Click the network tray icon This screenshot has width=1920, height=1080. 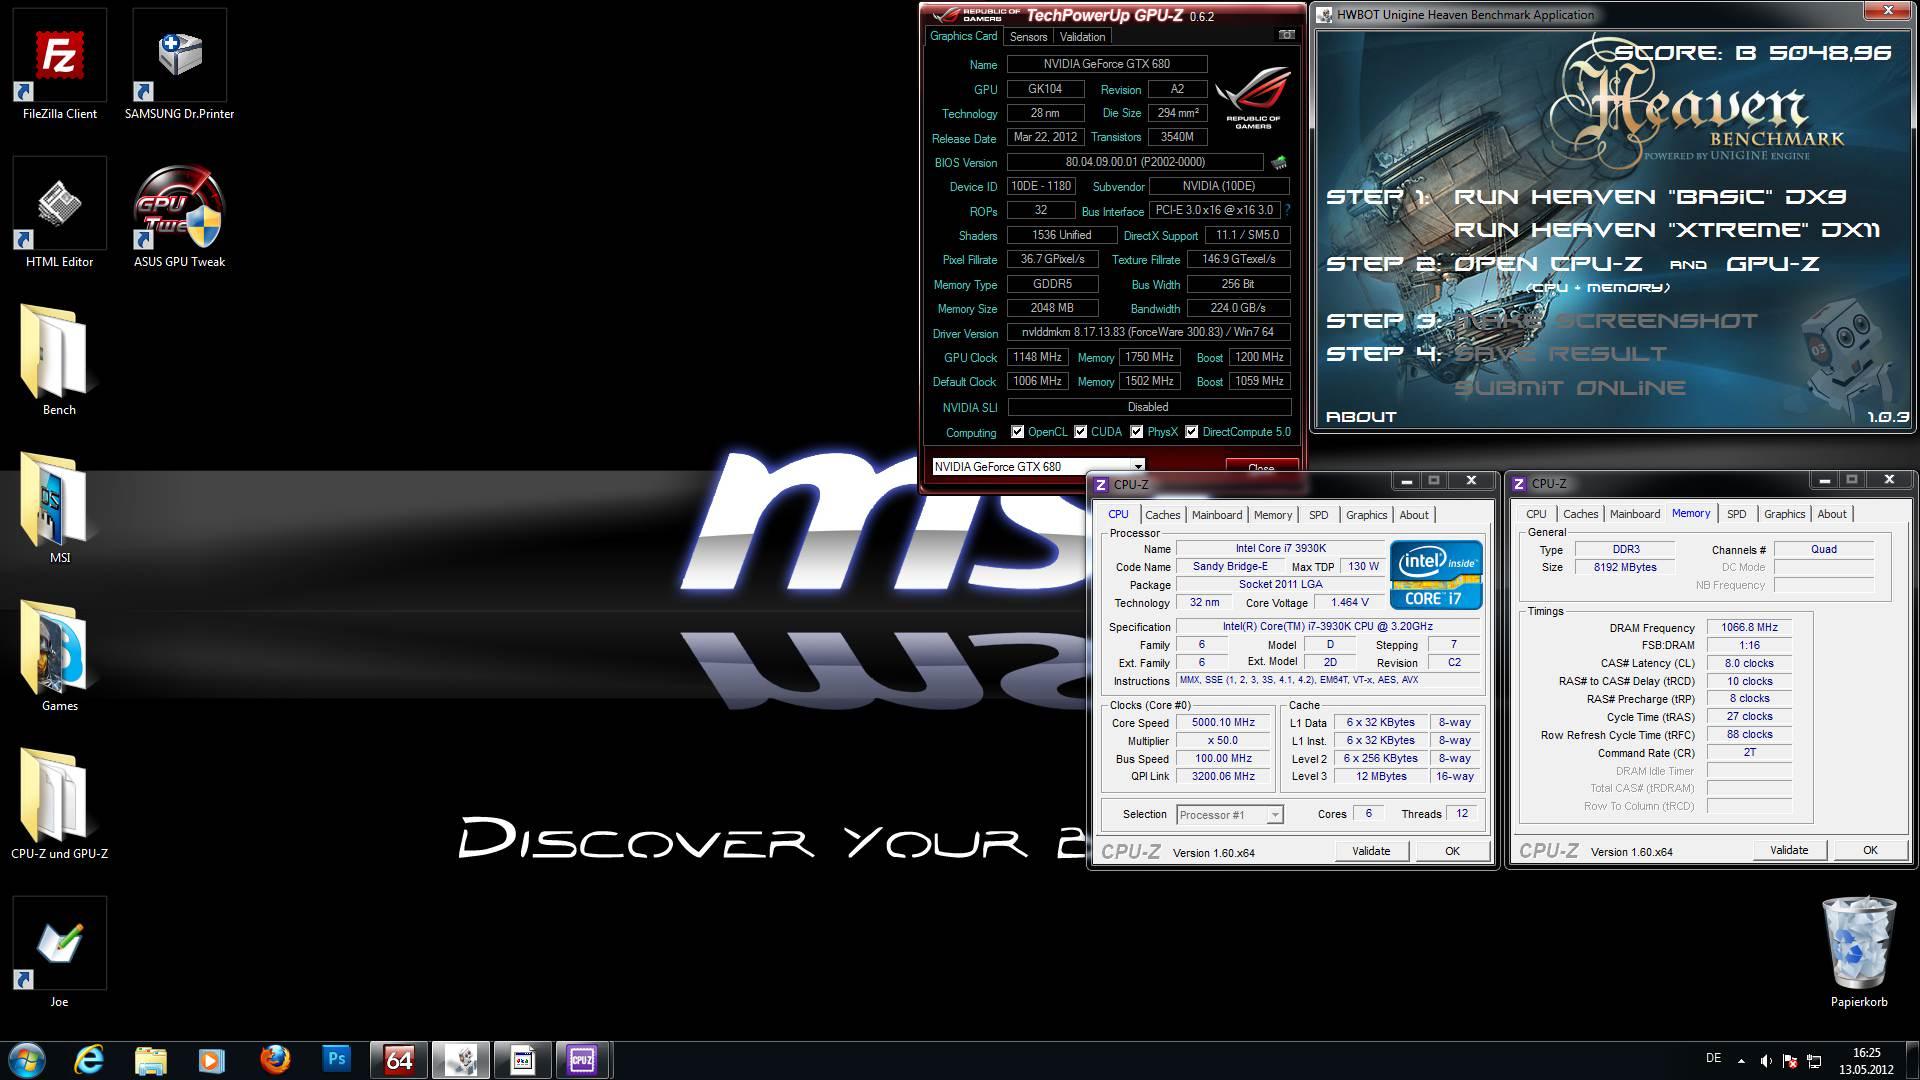1814,1061
